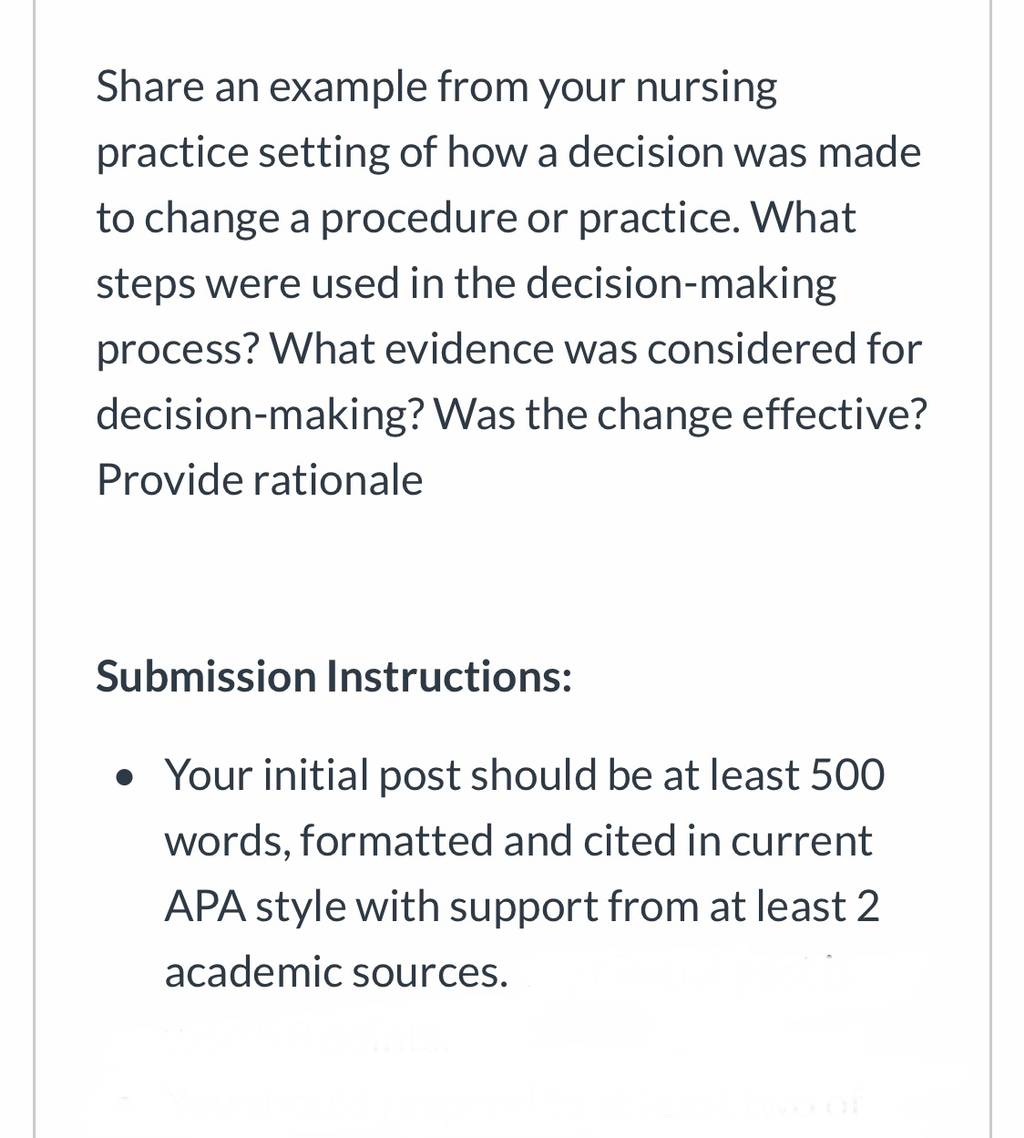Click the question 'Was the change effective?'
The width and height of the screenshot is (1024, 1138).
[680, 415]
